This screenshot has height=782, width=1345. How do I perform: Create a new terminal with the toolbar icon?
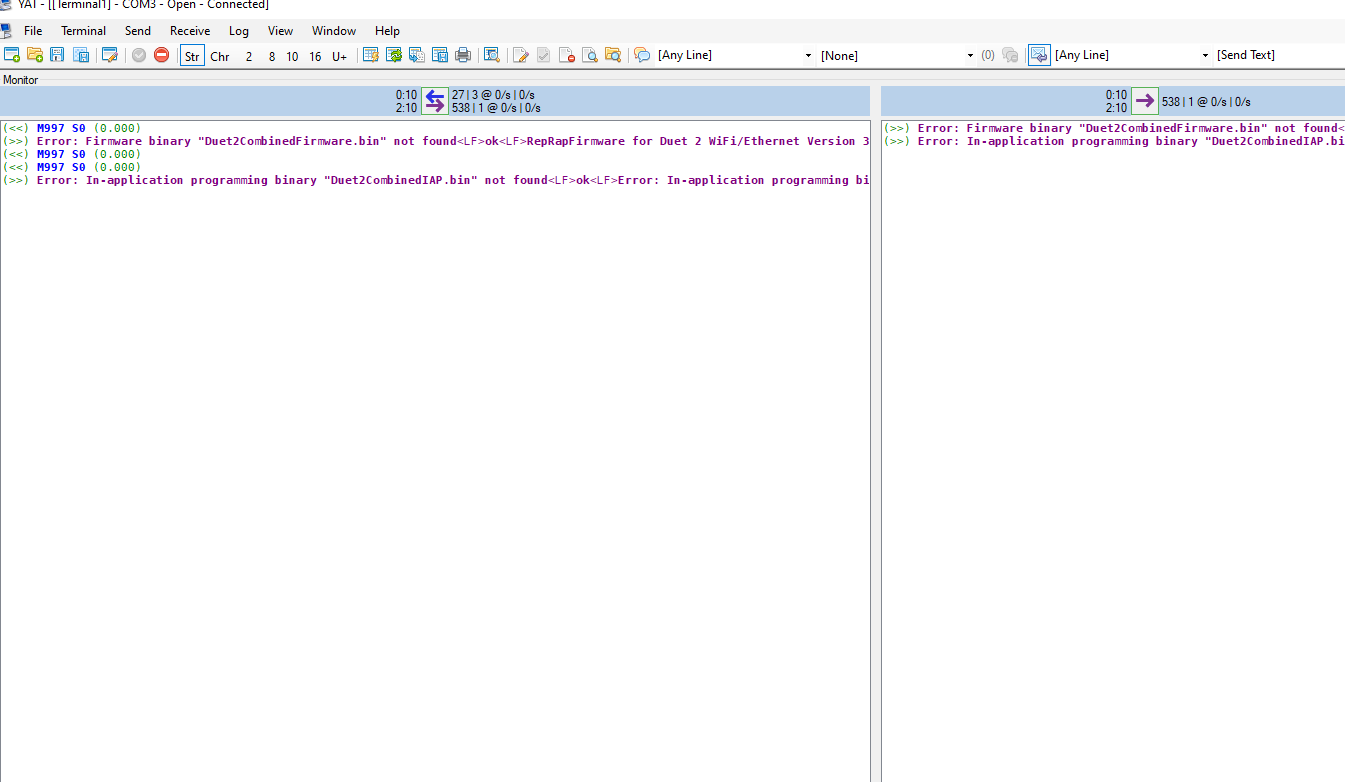pyautogui.click(x=12, y=55)
